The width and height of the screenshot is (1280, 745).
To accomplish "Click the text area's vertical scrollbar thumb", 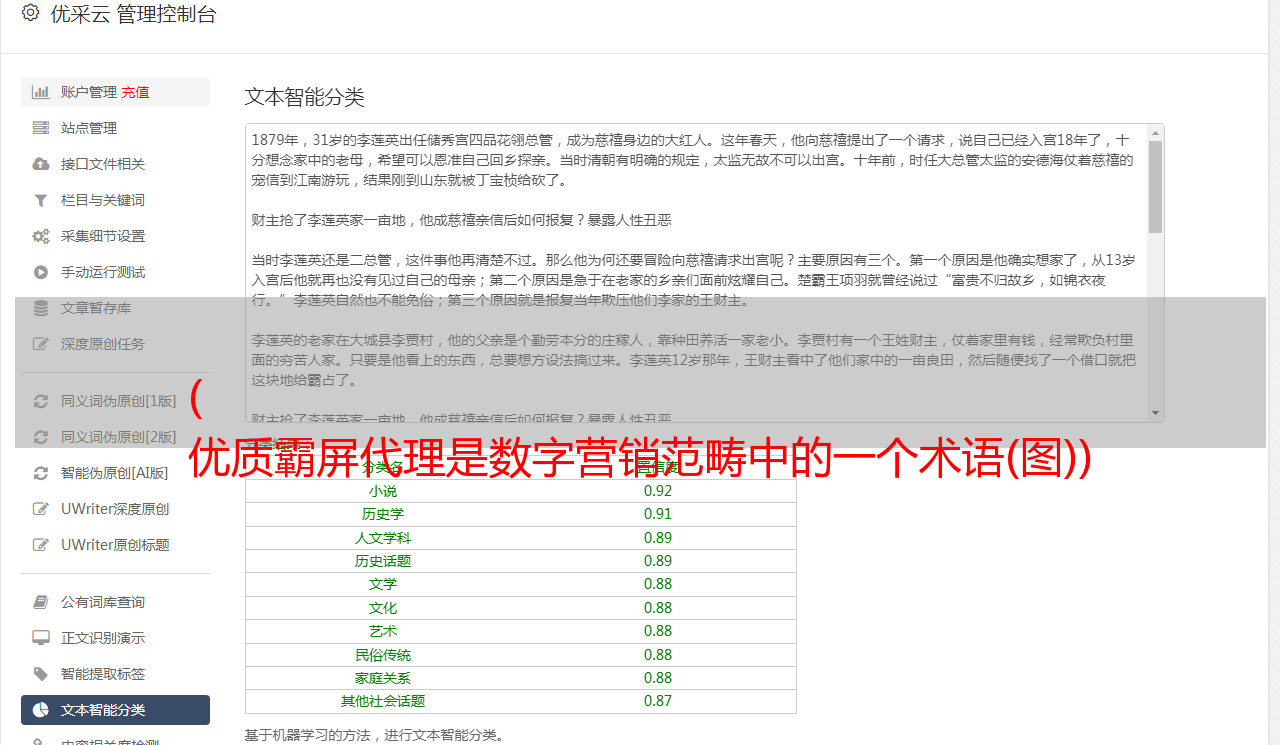I will pyautogui.click(x=1156, y=186).
